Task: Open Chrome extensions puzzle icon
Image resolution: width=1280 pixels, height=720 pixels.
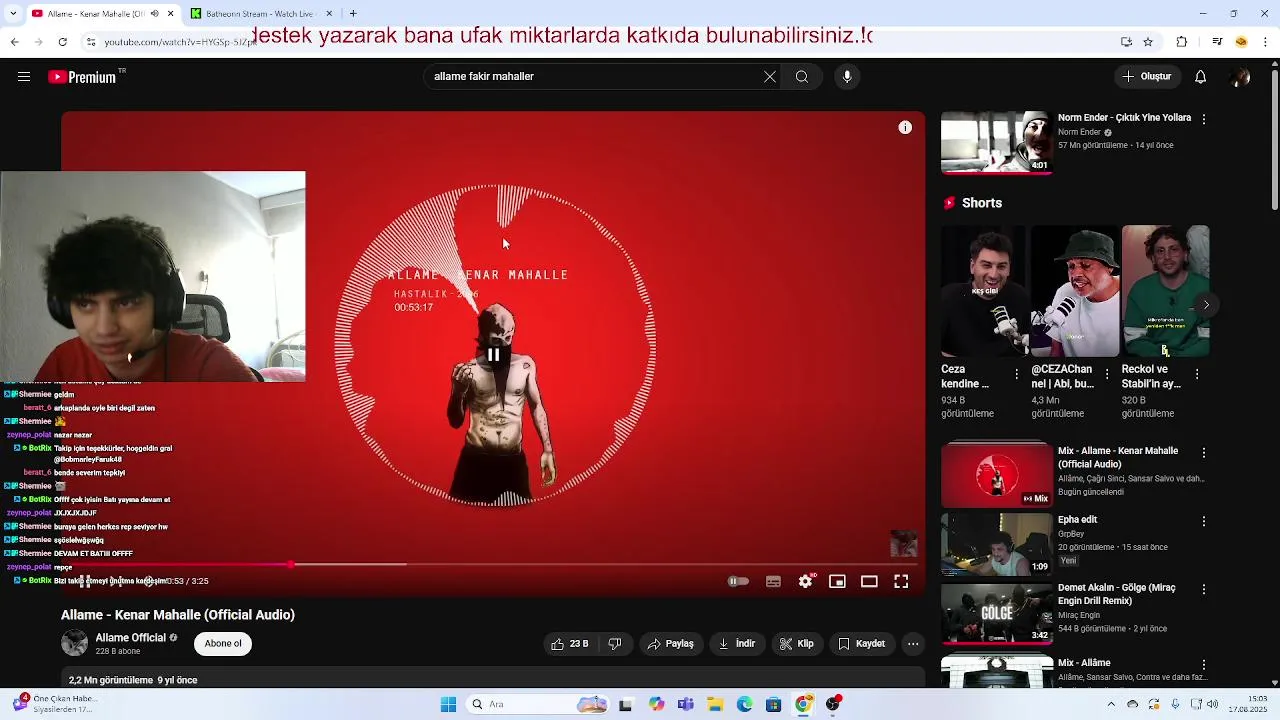Action: pyautogui.click(x=1182, y=42)
